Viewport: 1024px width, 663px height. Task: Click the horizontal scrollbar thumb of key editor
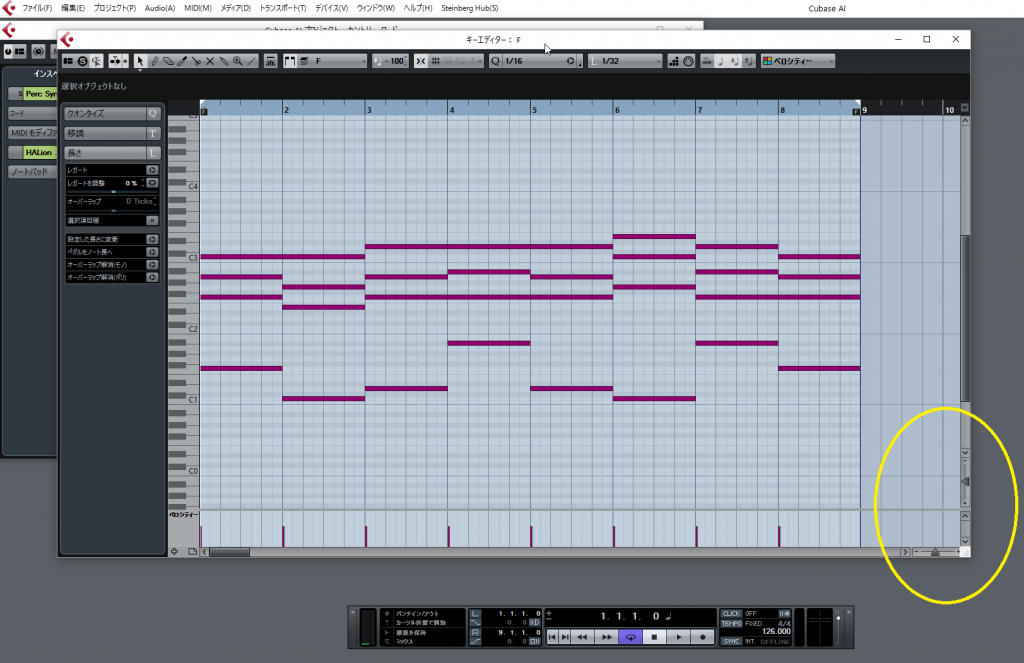point(229,553)
